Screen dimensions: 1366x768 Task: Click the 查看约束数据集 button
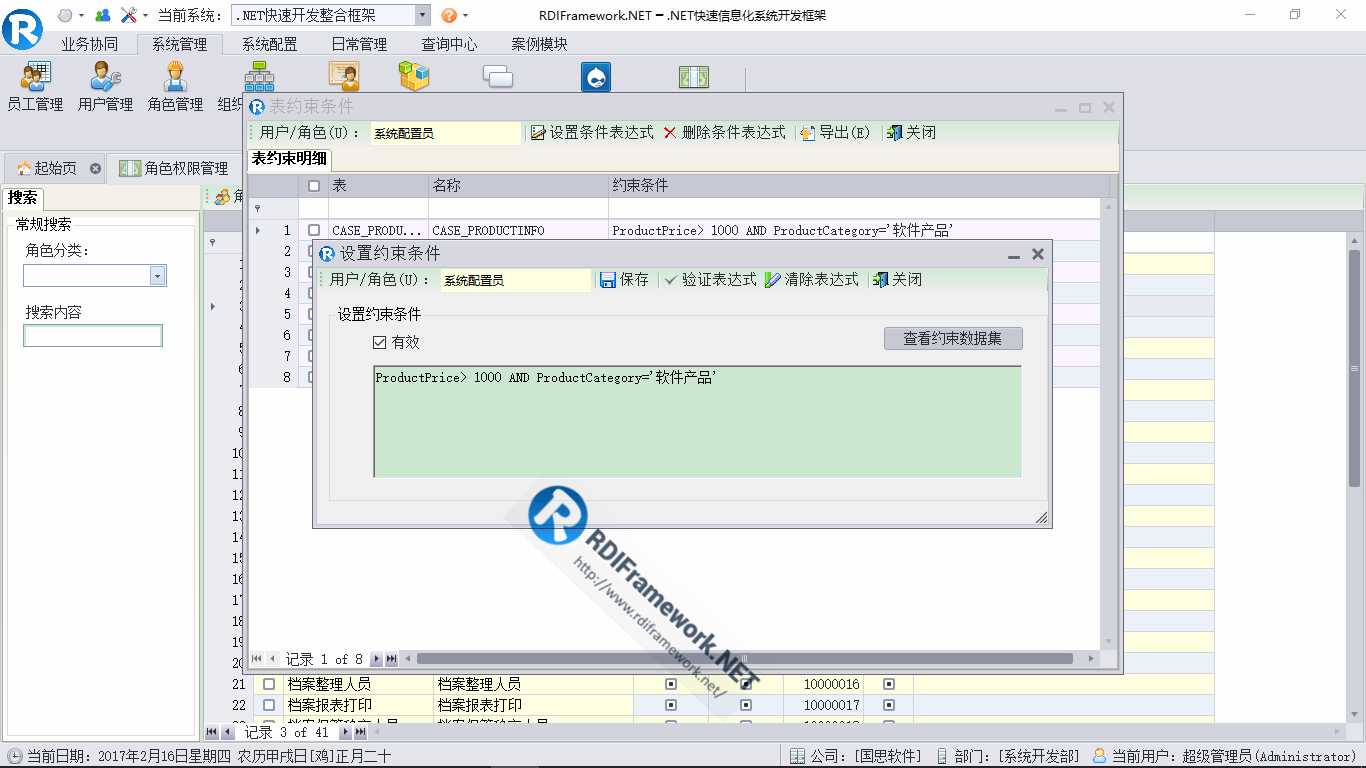pos(953,338)
